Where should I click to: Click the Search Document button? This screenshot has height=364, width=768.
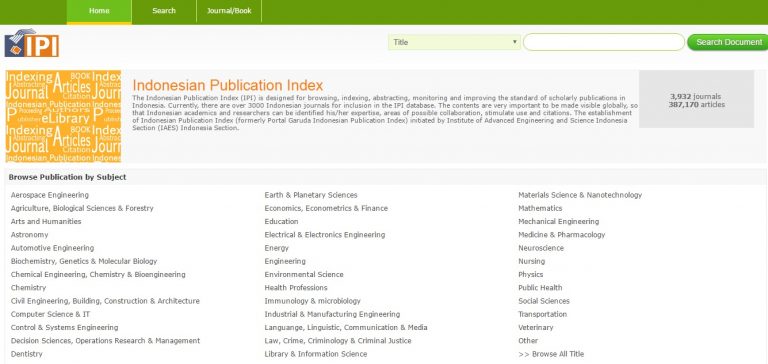[728, 42]
